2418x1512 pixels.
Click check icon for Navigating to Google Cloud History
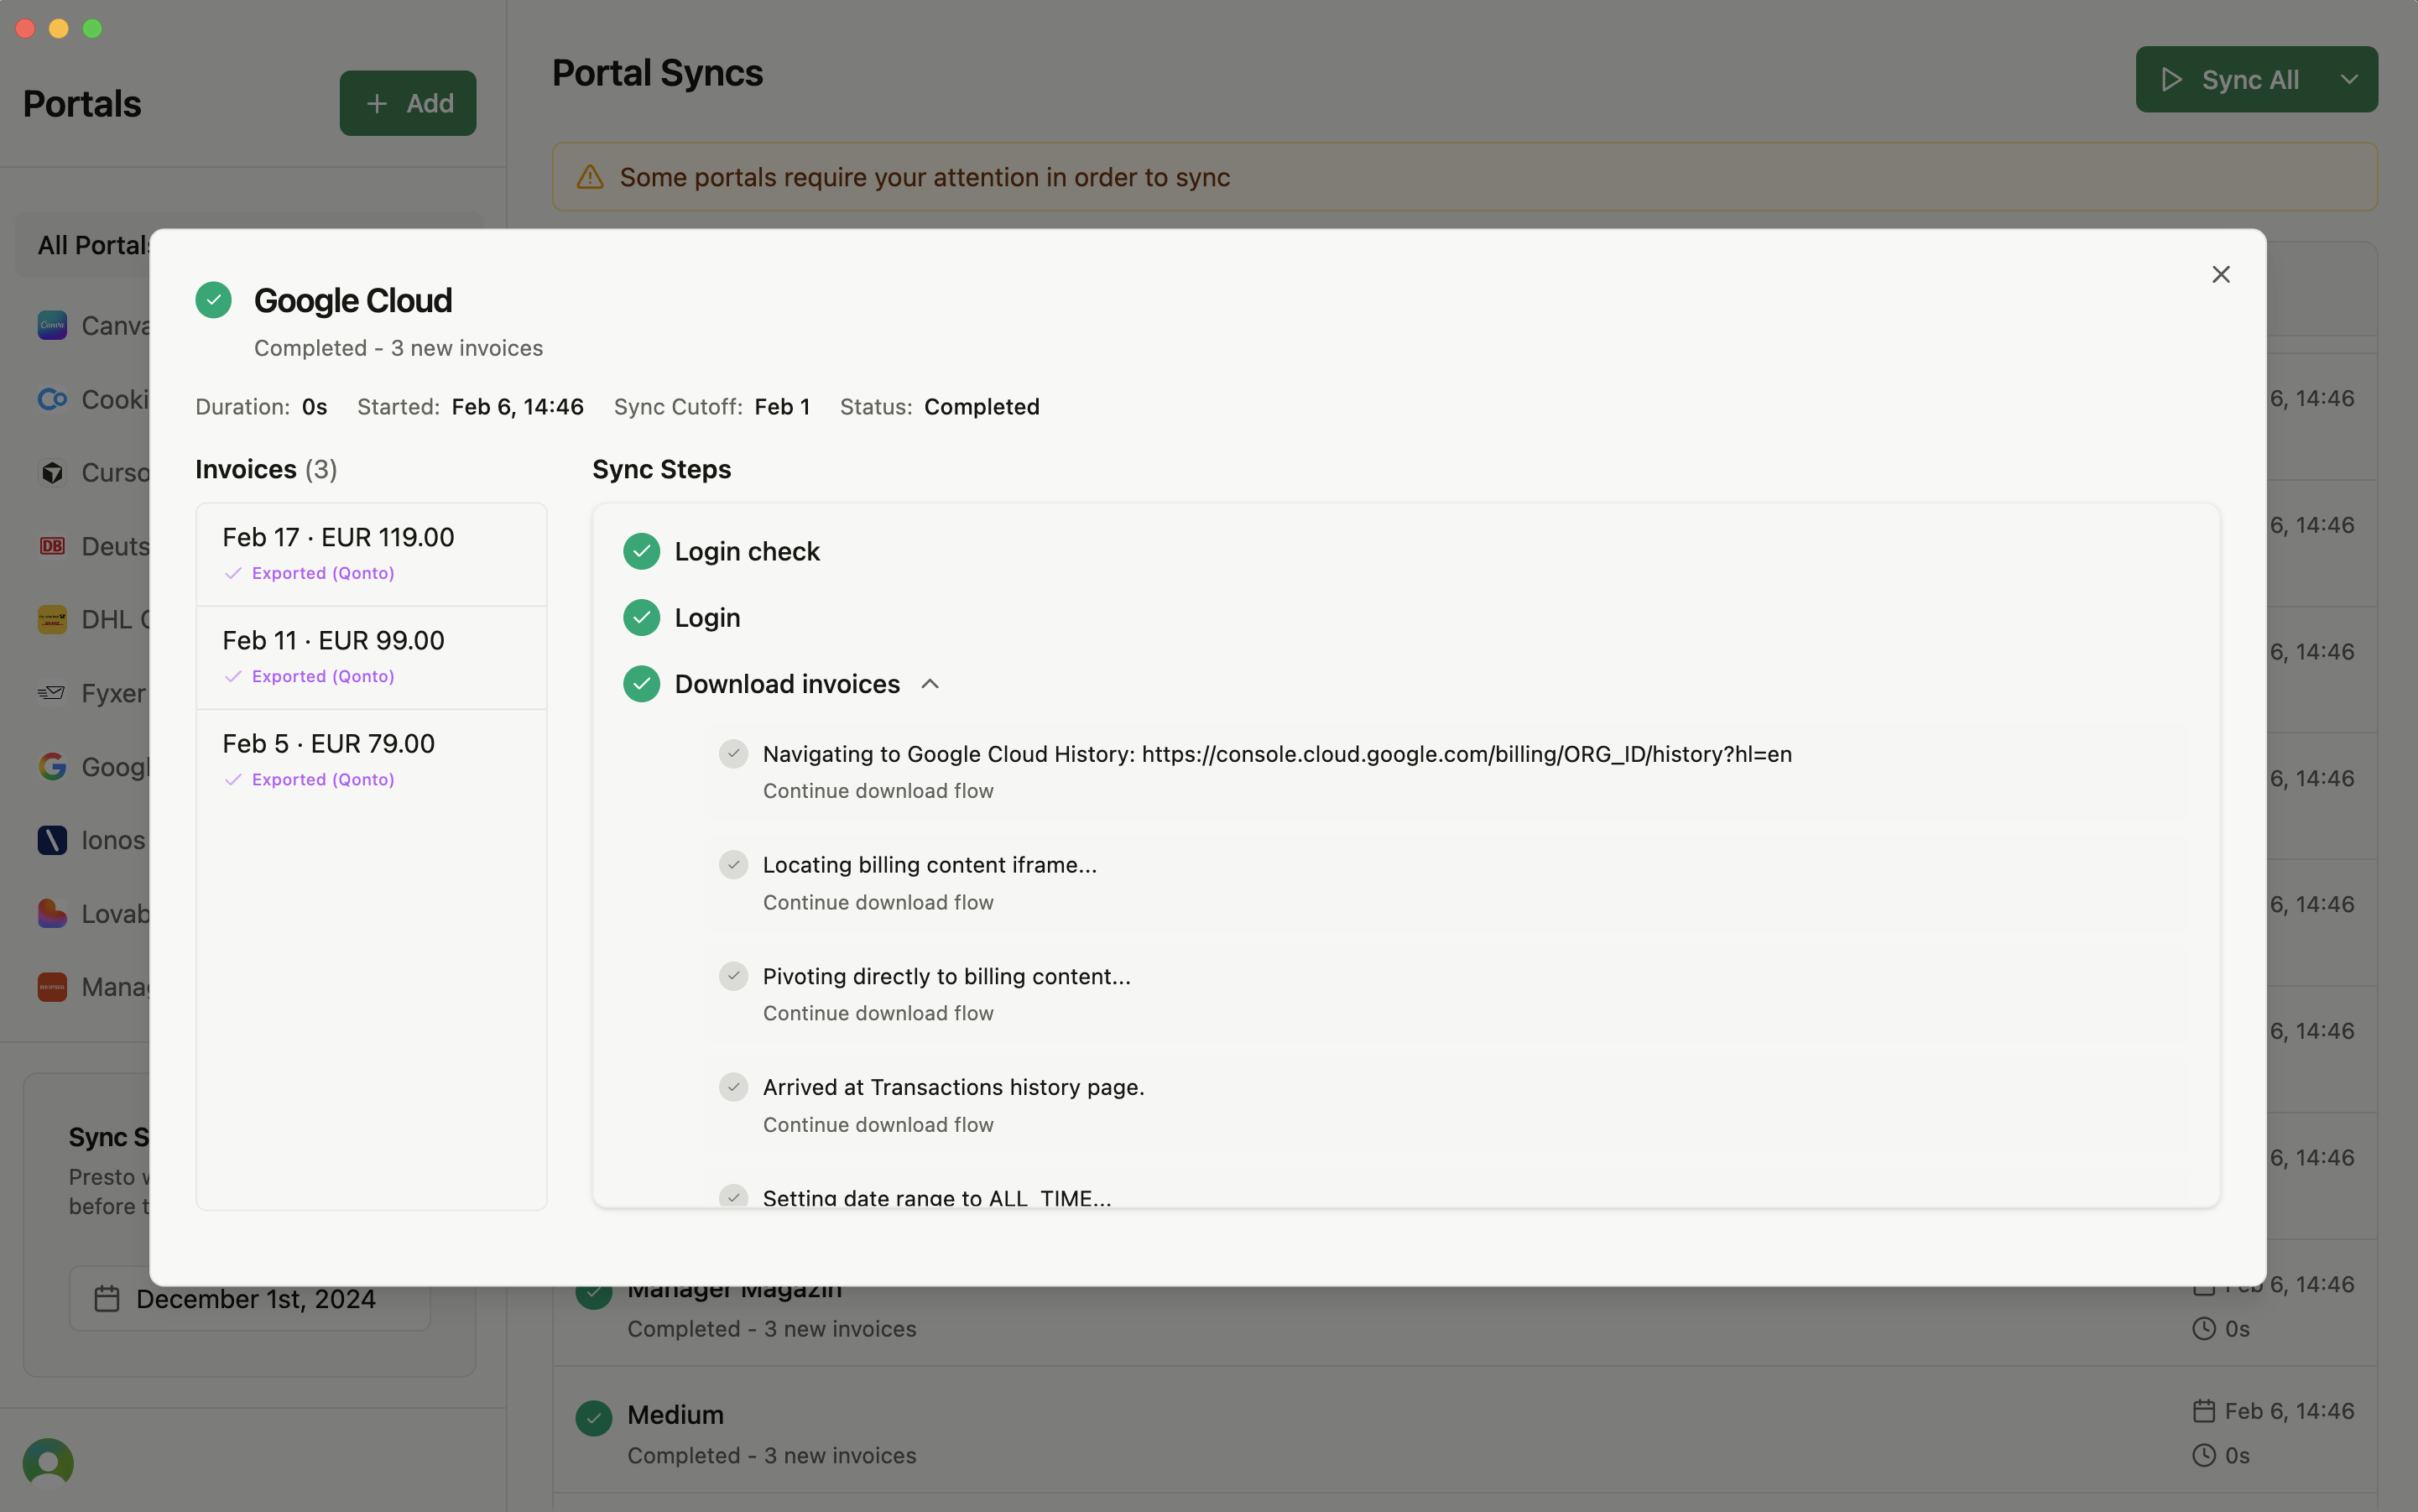click(x=734, y=753)
